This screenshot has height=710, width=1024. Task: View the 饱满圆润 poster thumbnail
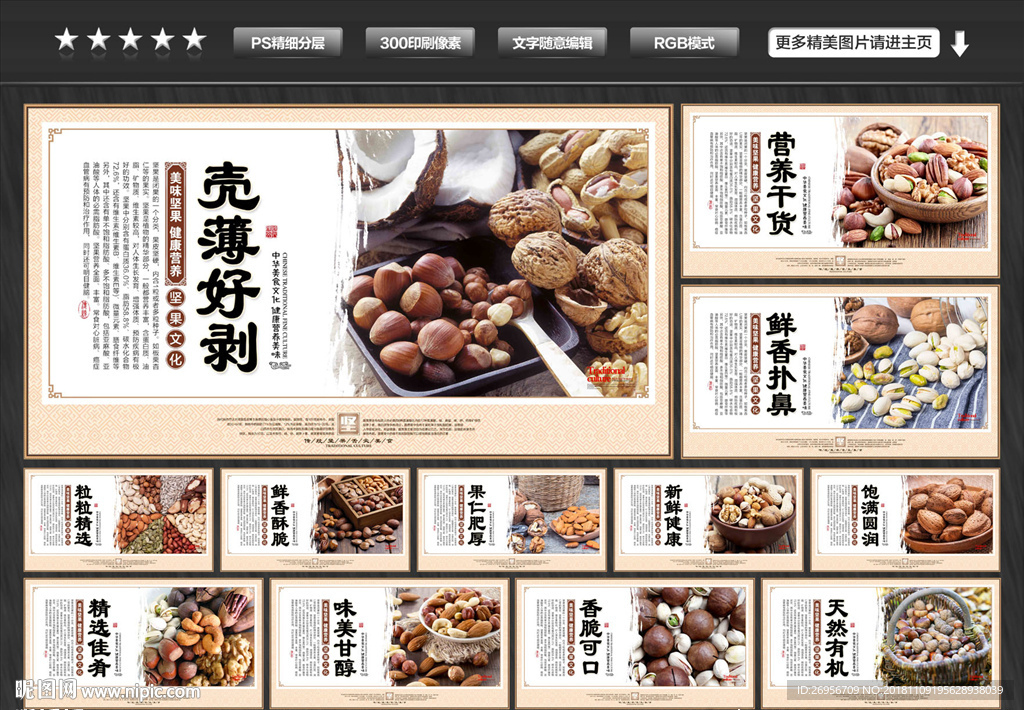(x=905, y=519)
